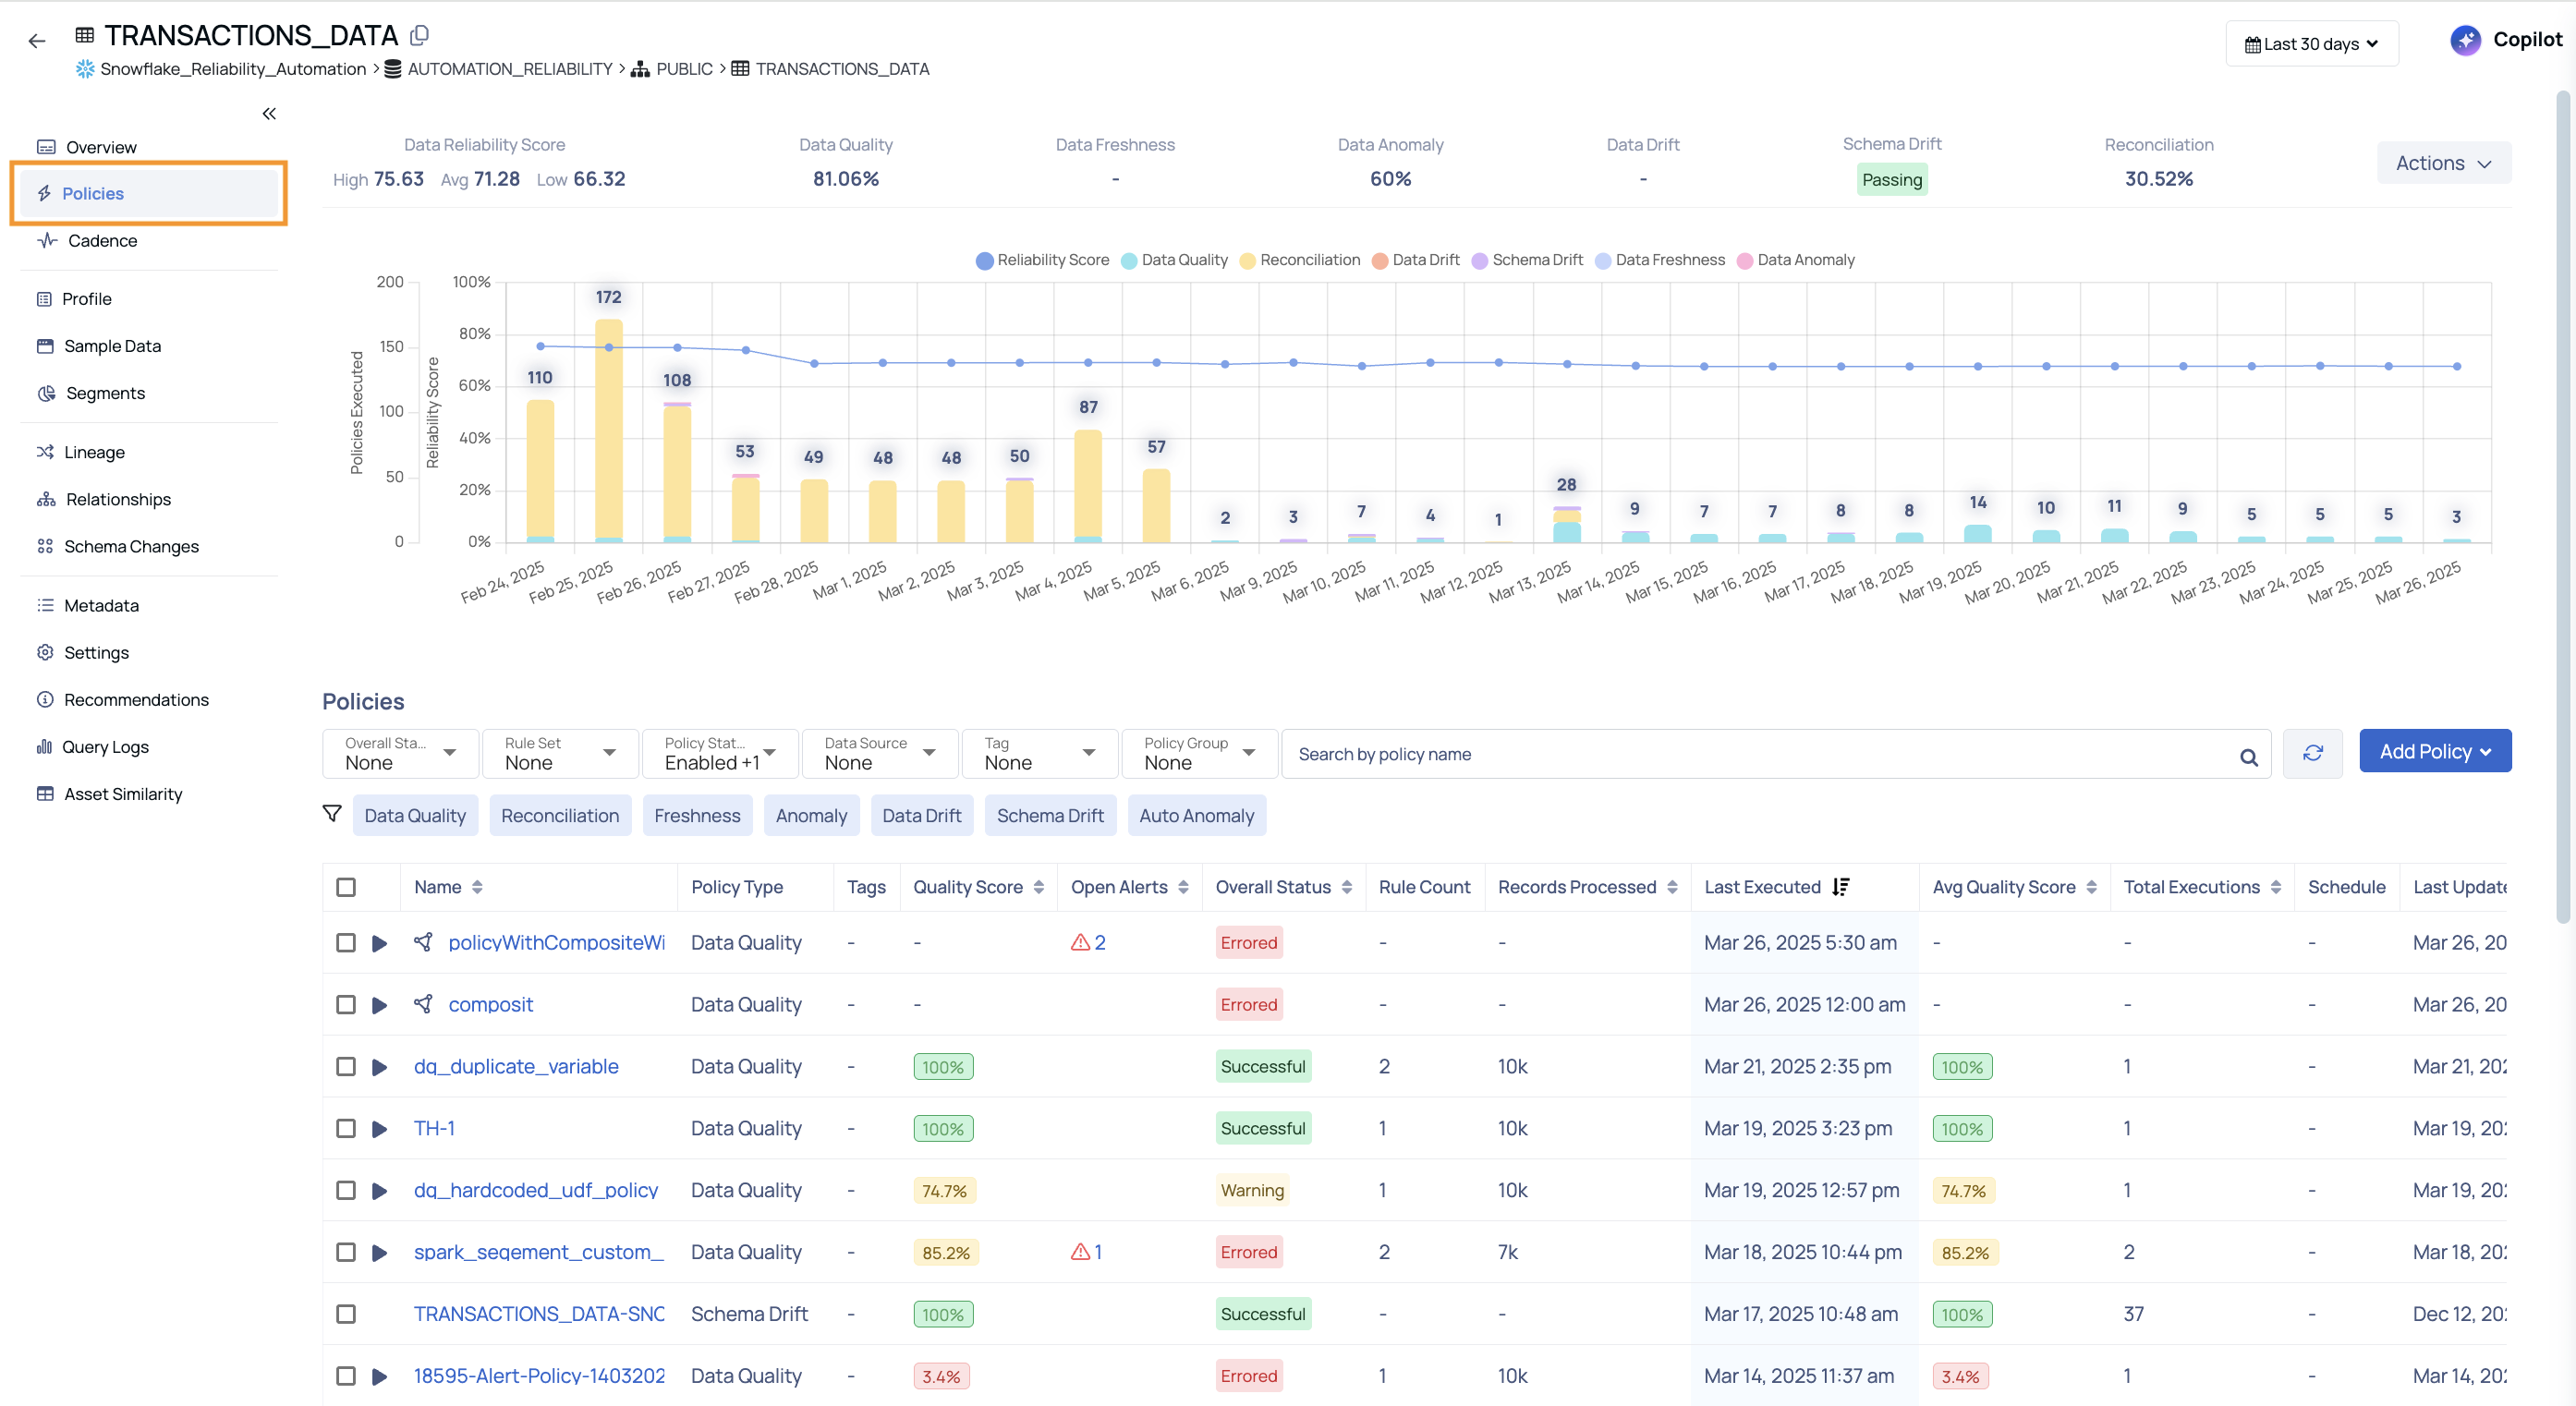Open the Last 30 days date range dropdown
Screen dimensions: 2576x1406
(x=2311, y=44)
